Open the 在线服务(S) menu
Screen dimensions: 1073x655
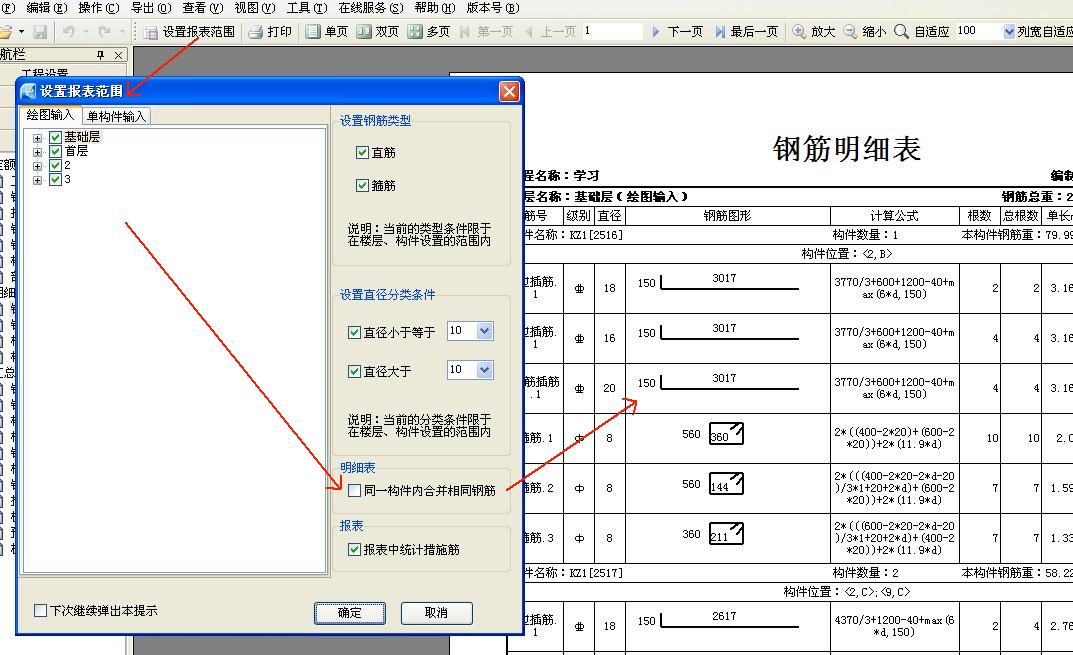click(x=371, y=8)
